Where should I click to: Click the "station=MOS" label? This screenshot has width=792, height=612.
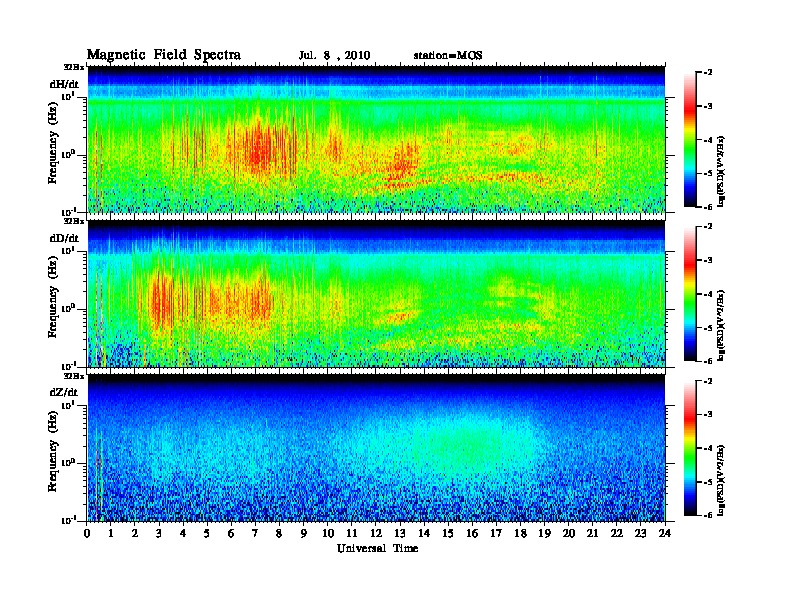click(448, 56)
